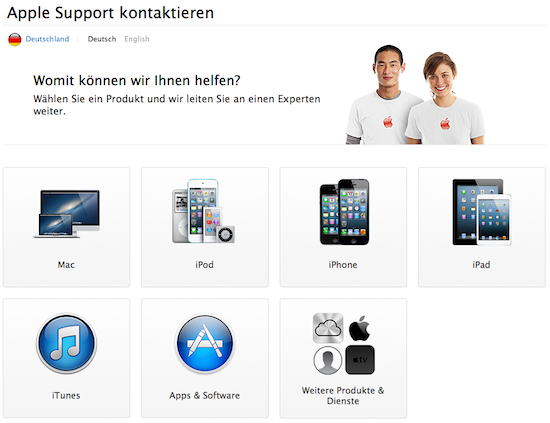The height and width of the screenshot is (423, 550).
Task: Open Apps & Software support label
Action: click(205, 395)
